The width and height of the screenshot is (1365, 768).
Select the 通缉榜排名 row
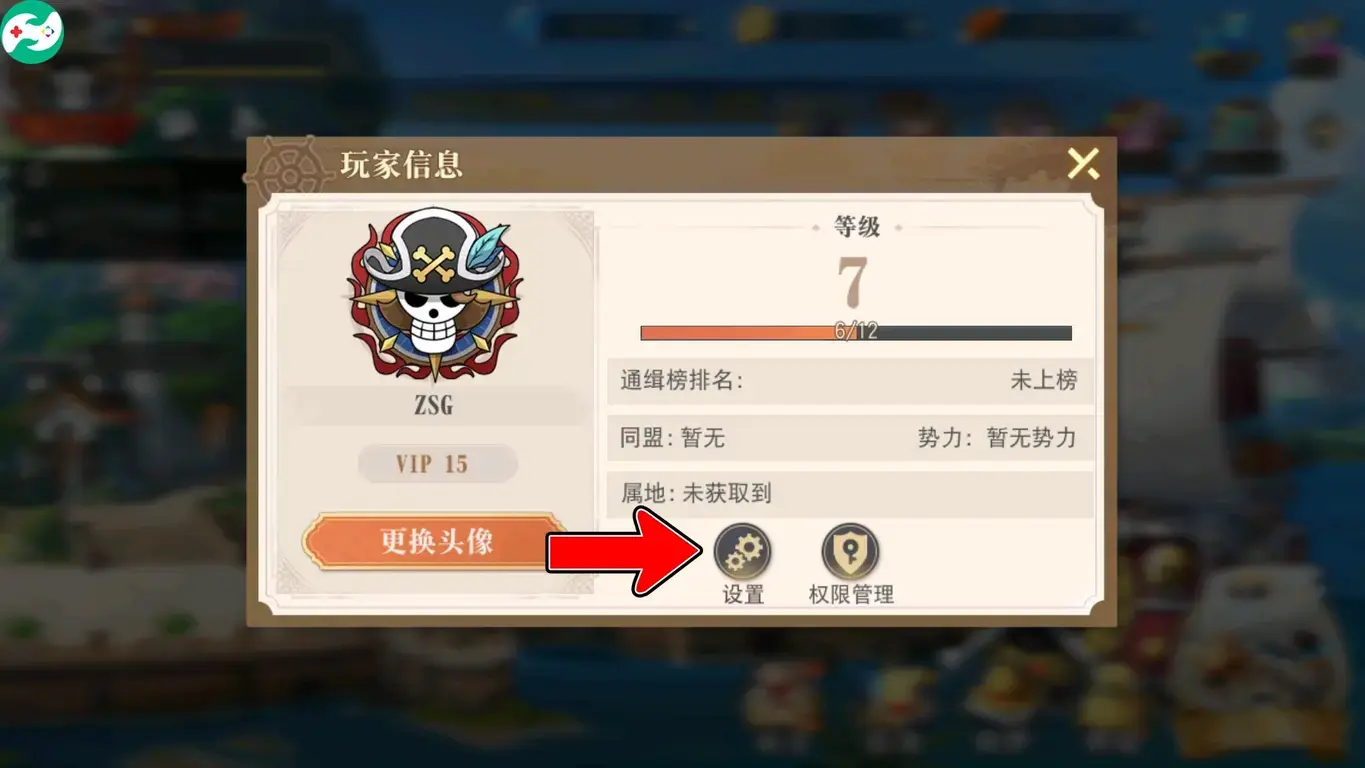pos(850,381)
